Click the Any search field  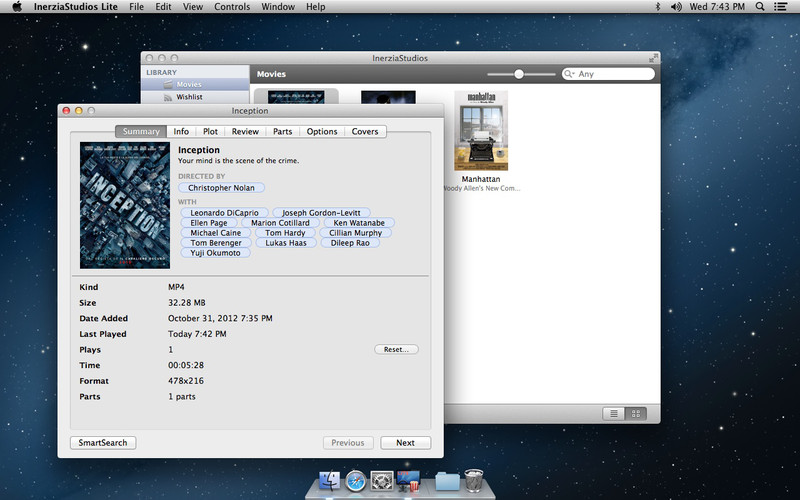[x=608, y=74]
